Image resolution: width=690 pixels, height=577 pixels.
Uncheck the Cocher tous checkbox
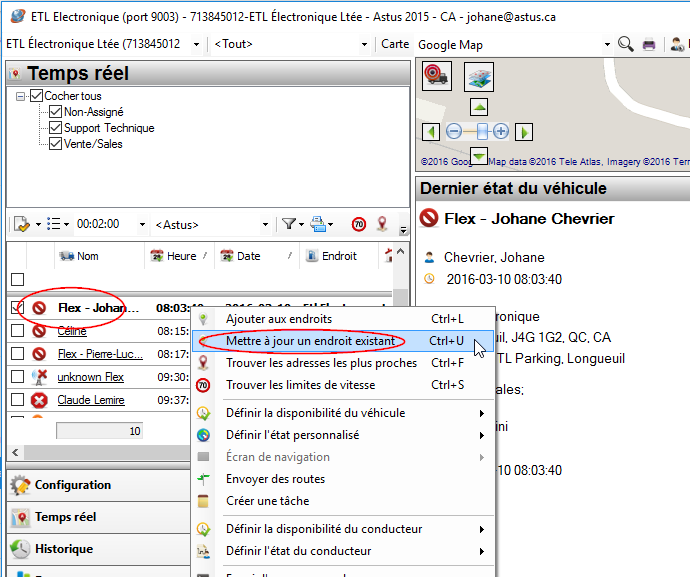pos(37,96)
